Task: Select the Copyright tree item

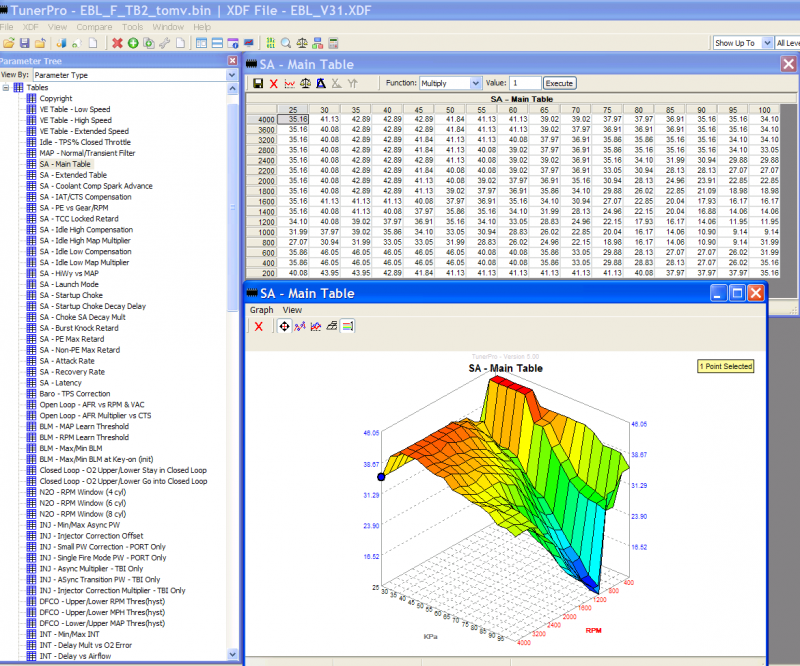Action: coord(56,98)
